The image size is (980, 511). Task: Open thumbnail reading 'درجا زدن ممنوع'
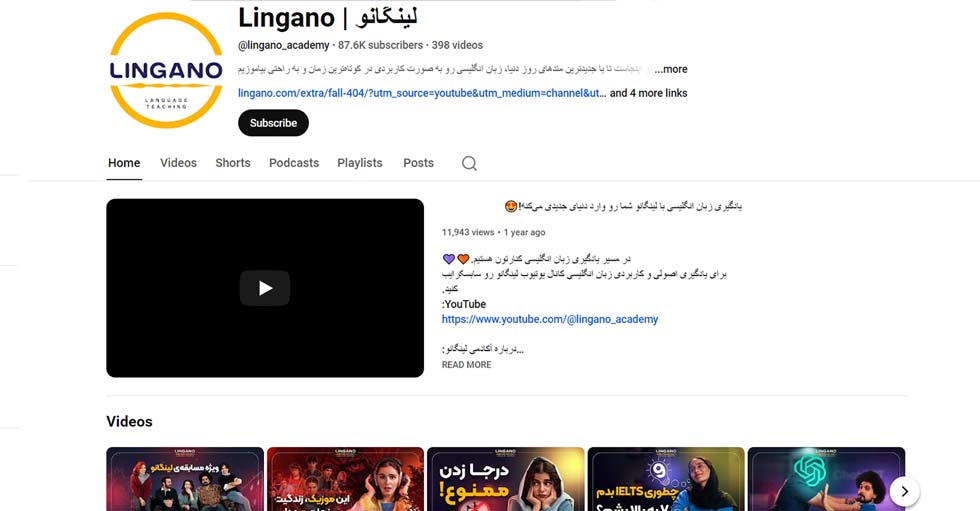pos(506,479)
